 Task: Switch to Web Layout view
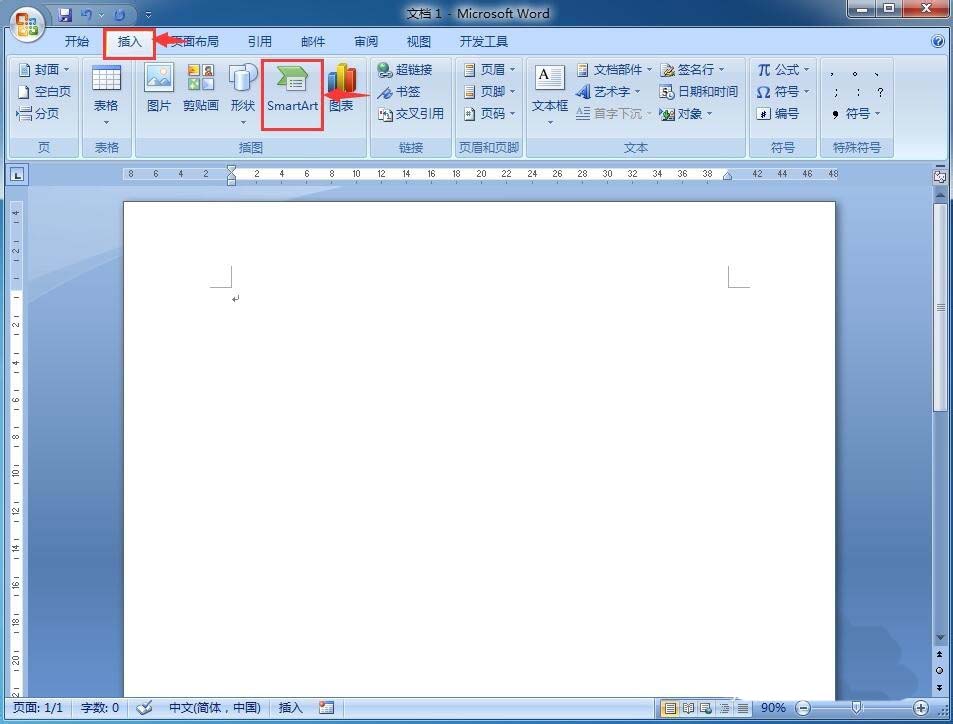click(x=706, y=708)
